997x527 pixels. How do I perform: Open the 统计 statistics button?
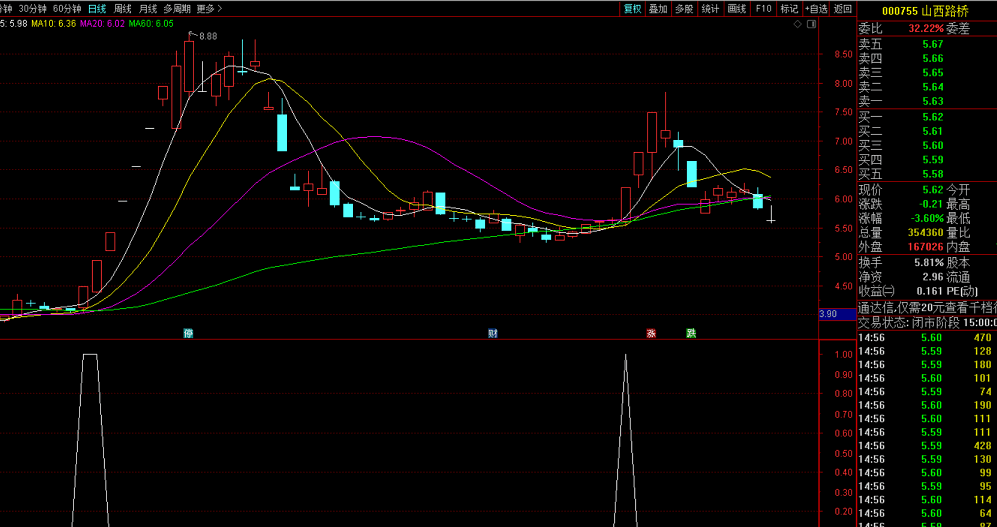coord(710,9)
